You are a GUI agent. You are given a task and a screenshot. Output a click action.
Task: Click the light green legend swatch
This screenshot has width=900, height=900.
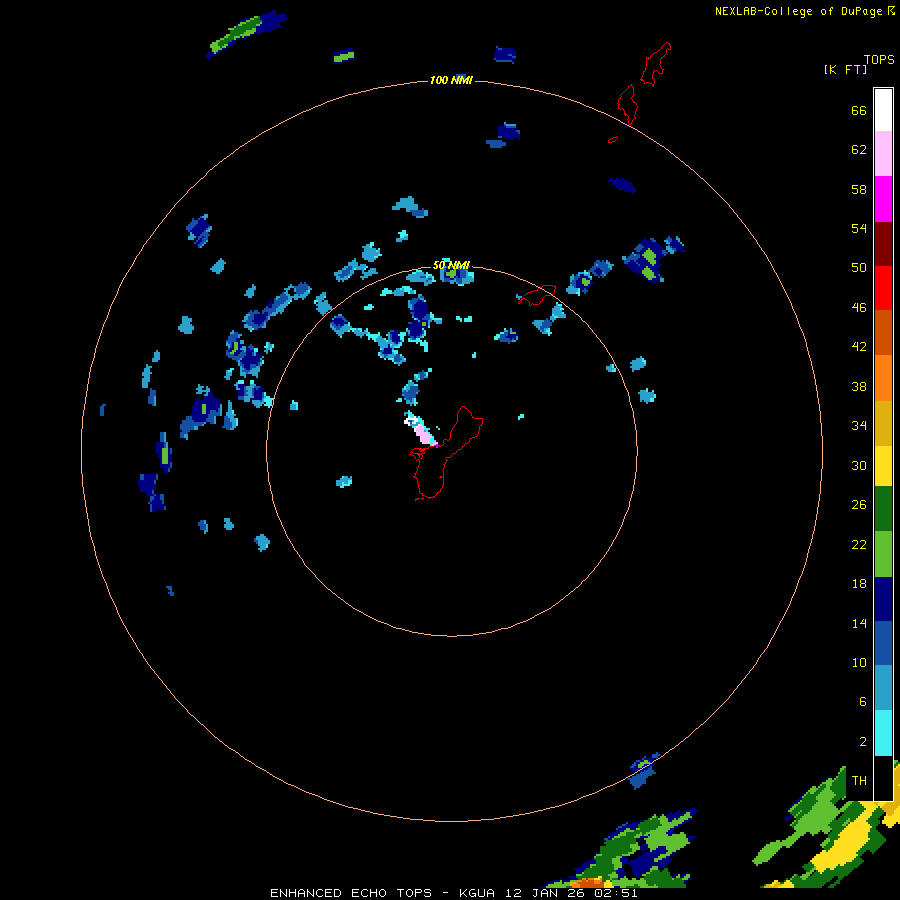(883, 554)
